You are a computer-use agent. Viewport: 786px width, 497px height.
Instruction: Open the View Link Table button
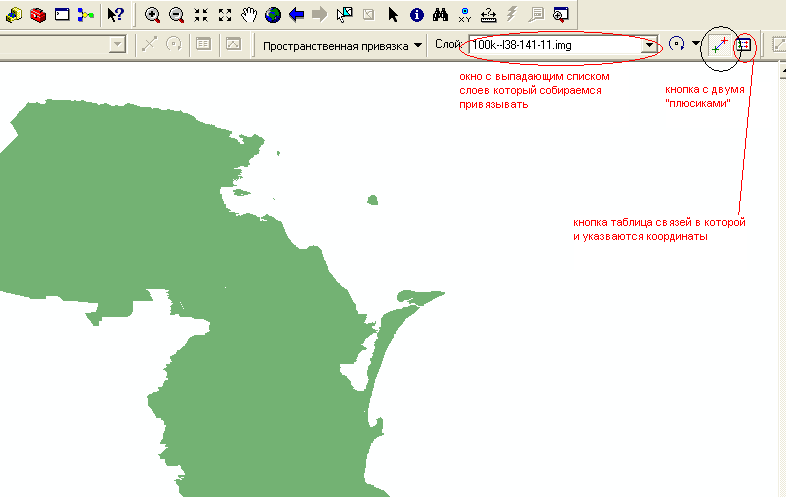click(743, 45)
